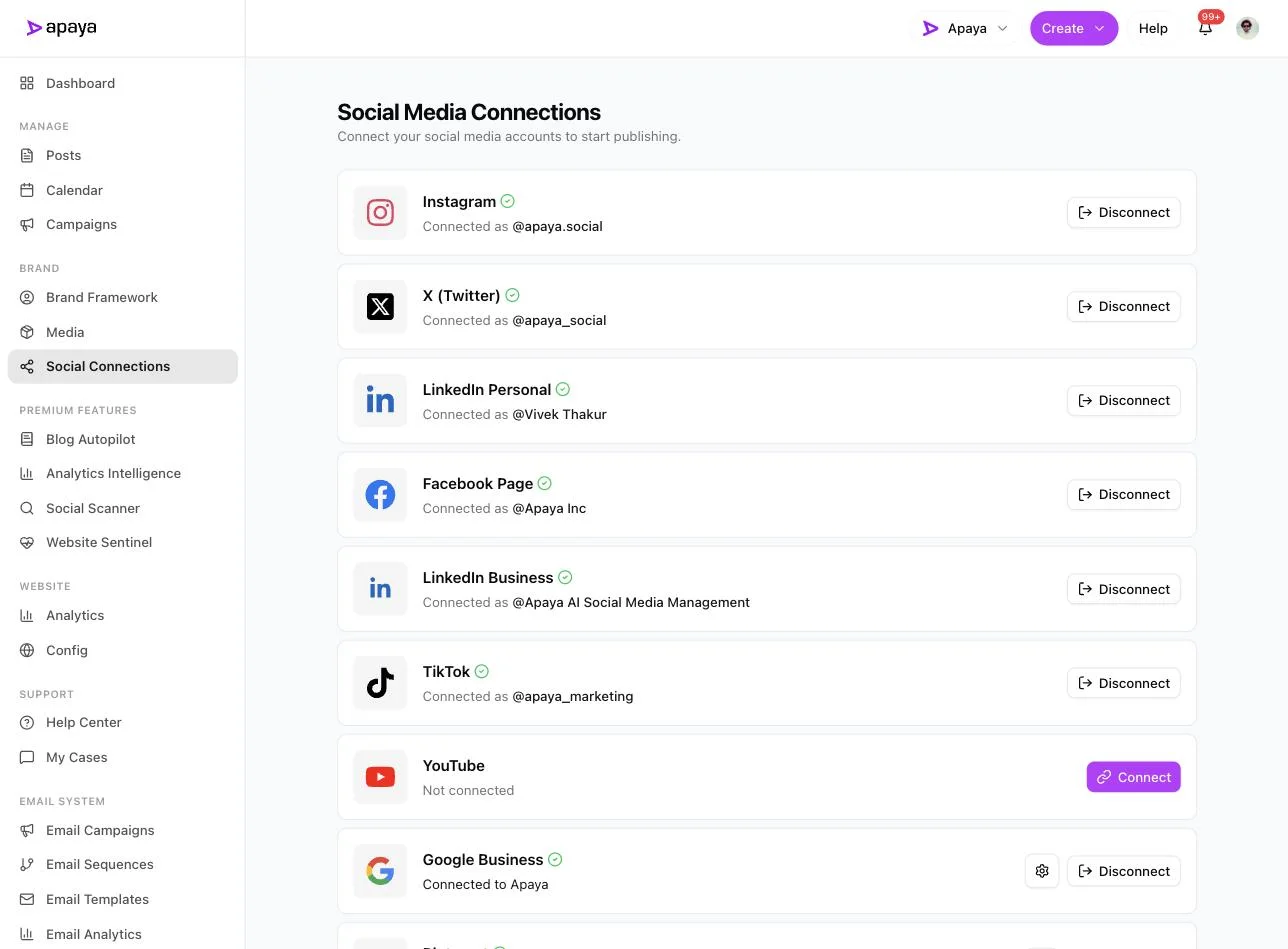Disconnect the Instagram account
The height and width of the screenshot is (949, 1288).
pos(1124,212)
